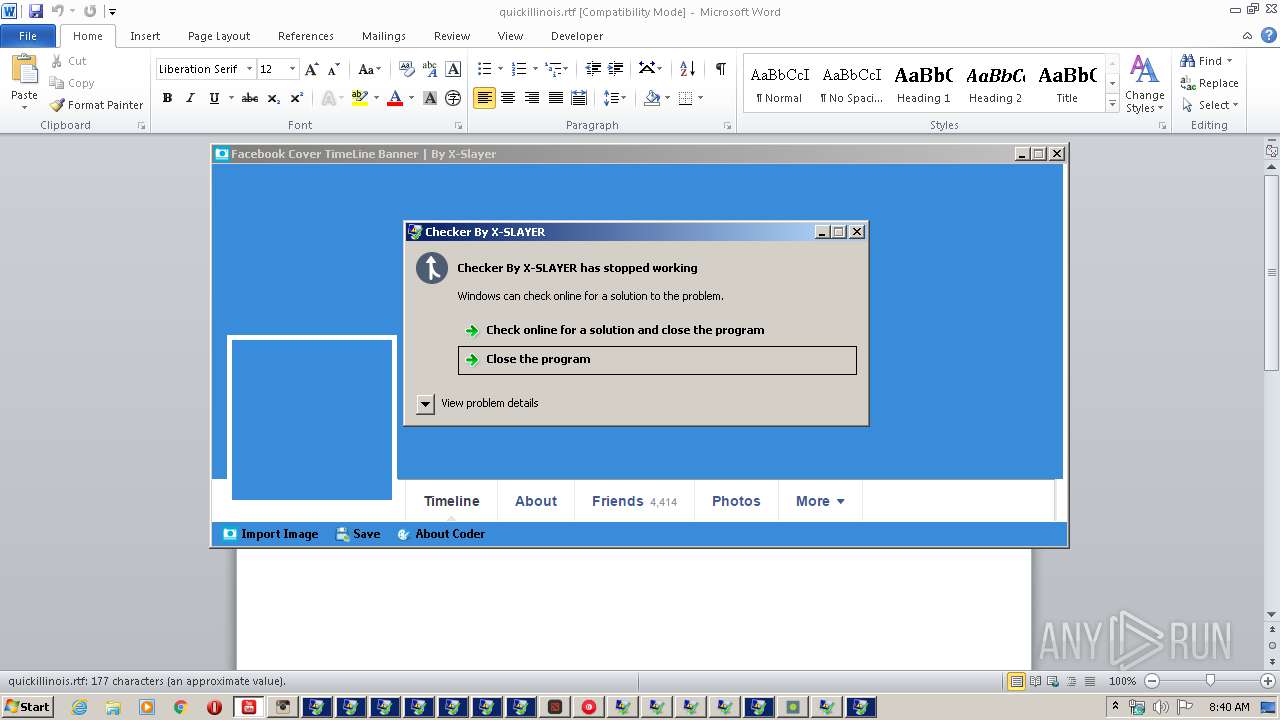The height and width of the screenshot is (720, 1280).
Task: Open the Bullets list dropdown arrow
Action: 501,69
